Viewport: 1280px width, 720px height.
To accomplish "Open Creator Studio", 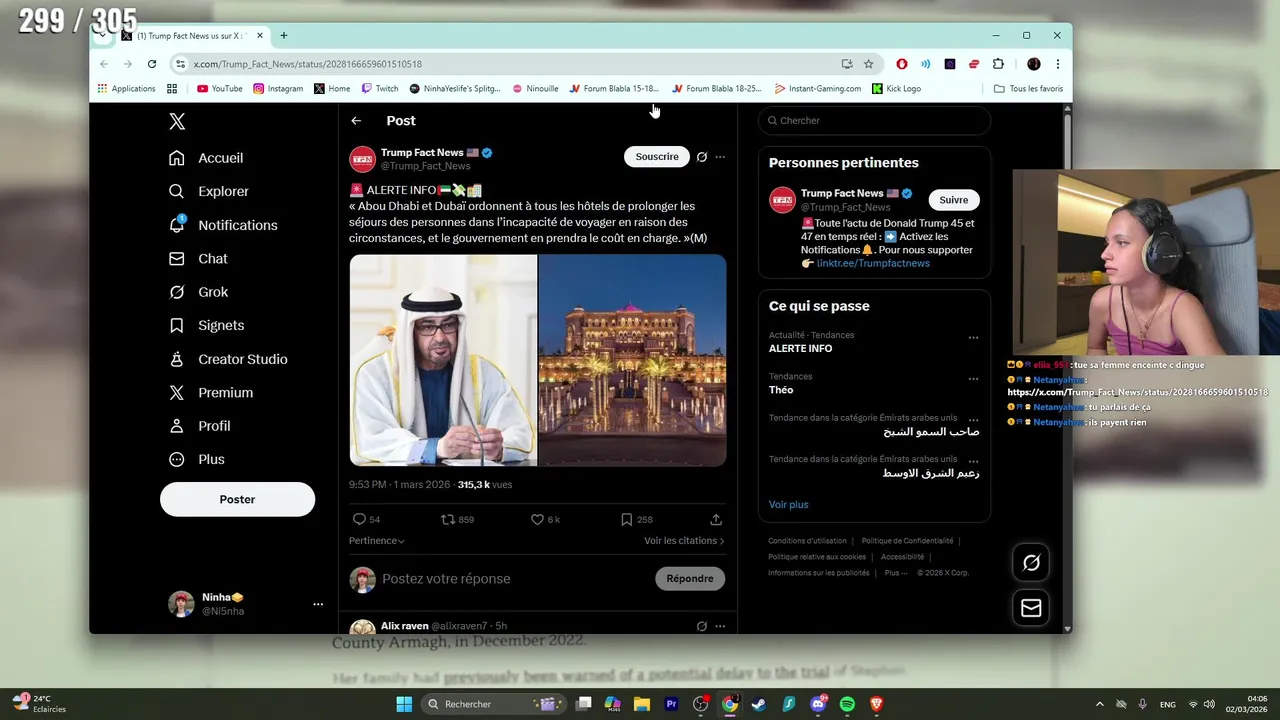I will (x=228, y=359).
